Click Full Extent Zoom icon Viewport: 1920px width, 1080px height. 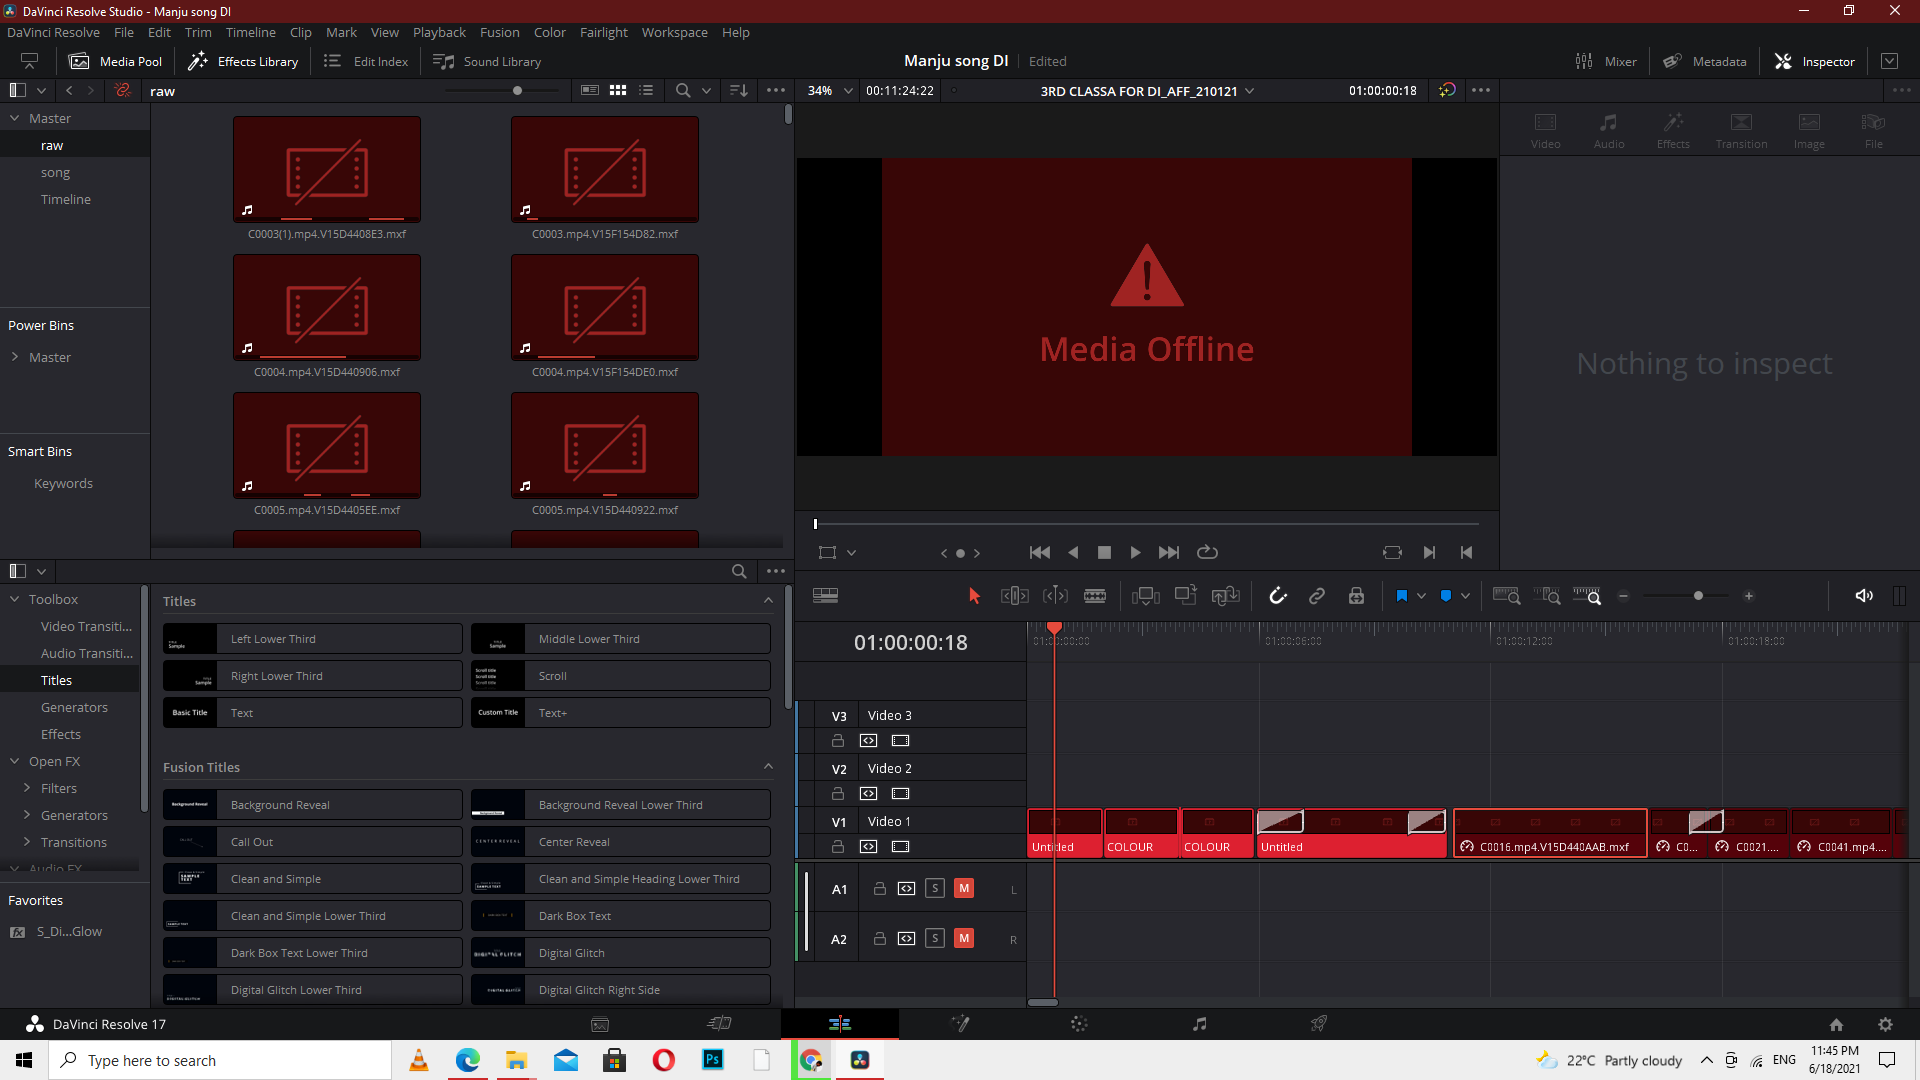tap(1507, 596)
